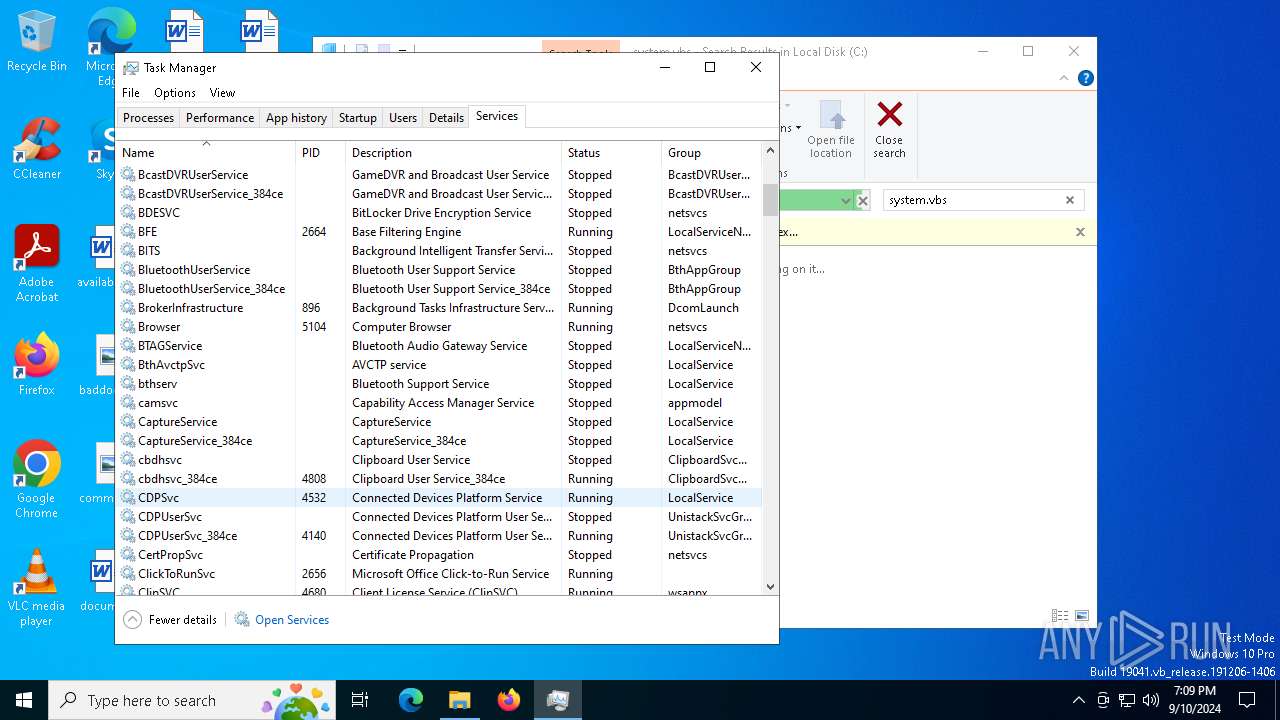Open the notification center icon

pyautogui.click(x=1247, y=700)
